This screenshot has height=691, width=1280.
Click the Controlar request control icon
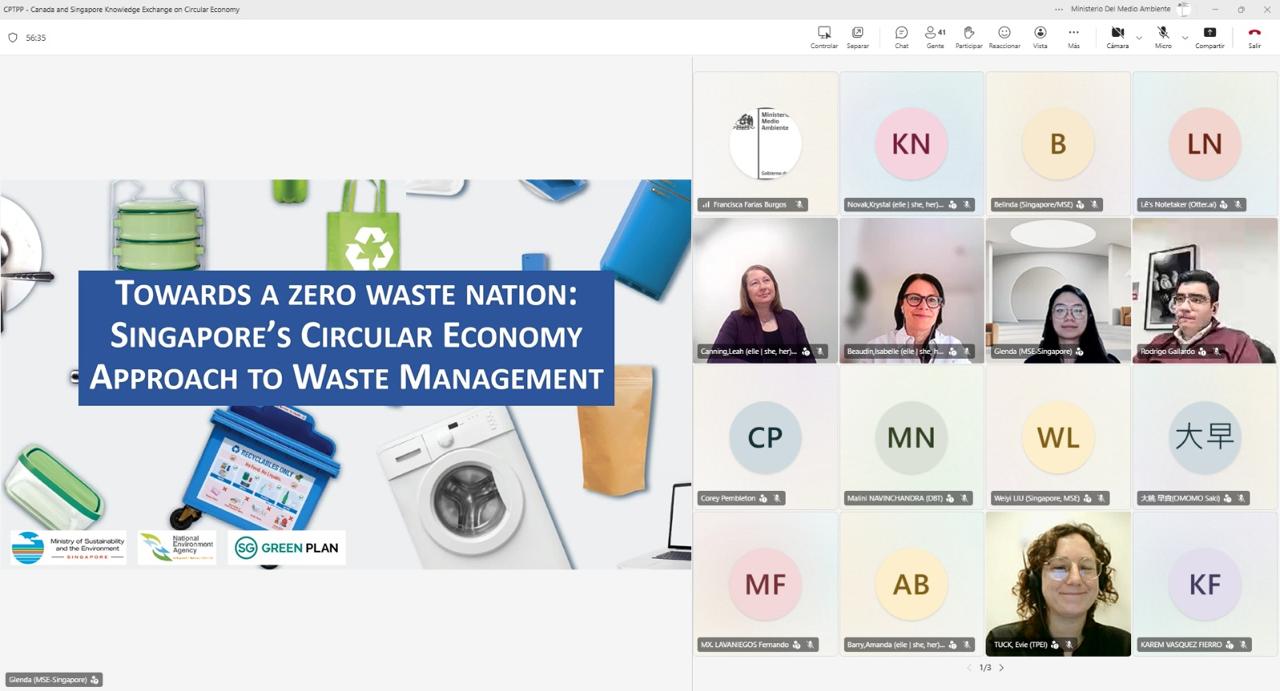pyautogui.click(x=824, y=37)
